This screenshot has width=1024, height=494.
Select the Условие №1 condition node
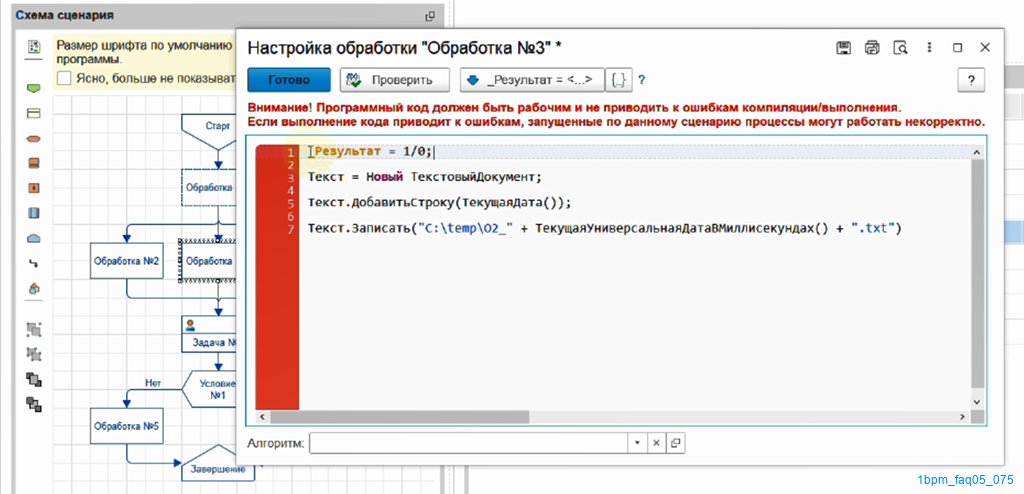(209, 389)
